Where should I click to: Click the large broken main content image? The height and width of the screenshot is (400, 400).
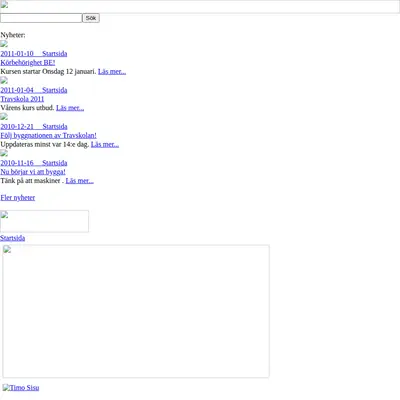(136, 311)
